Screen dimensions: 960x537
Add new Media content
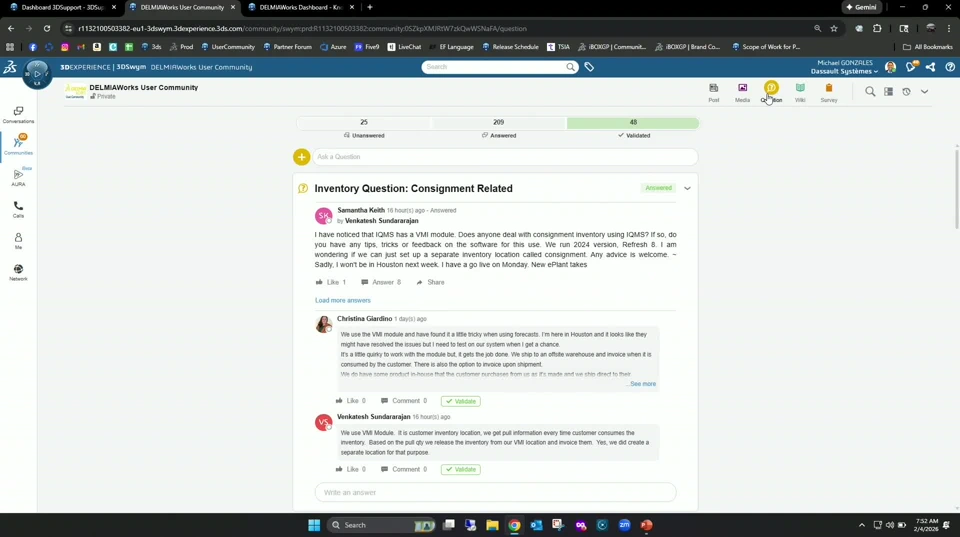tap(743, 92)
